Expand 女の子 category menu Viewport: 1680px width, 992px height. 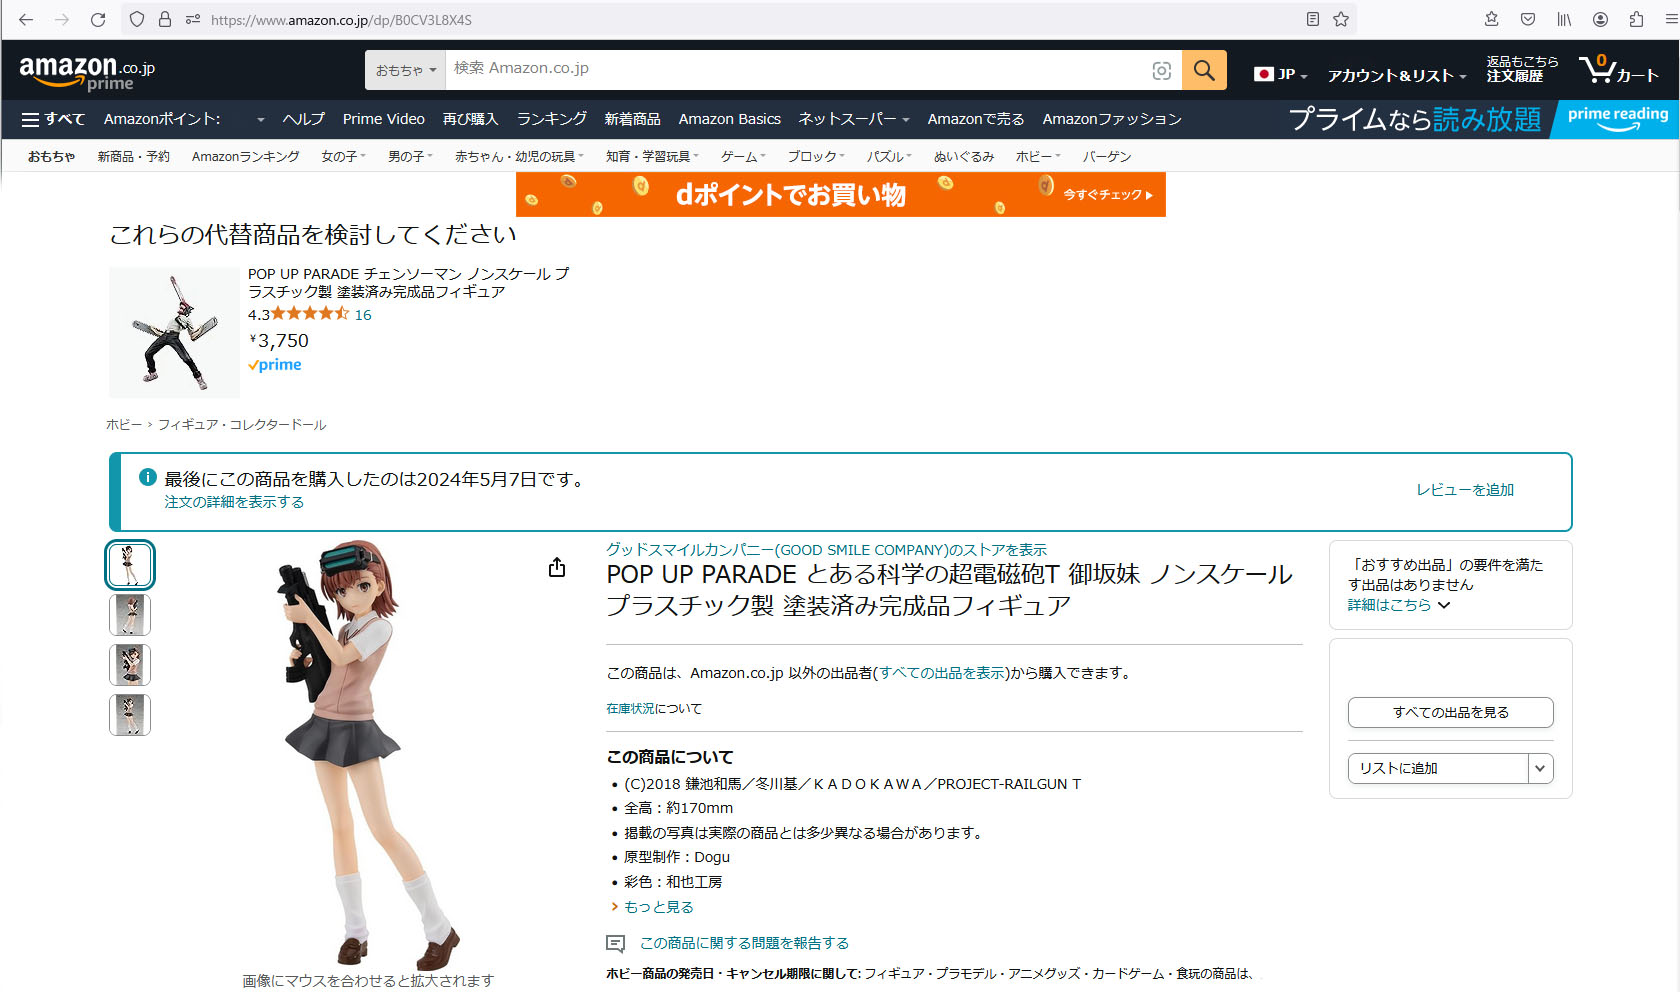343,156
